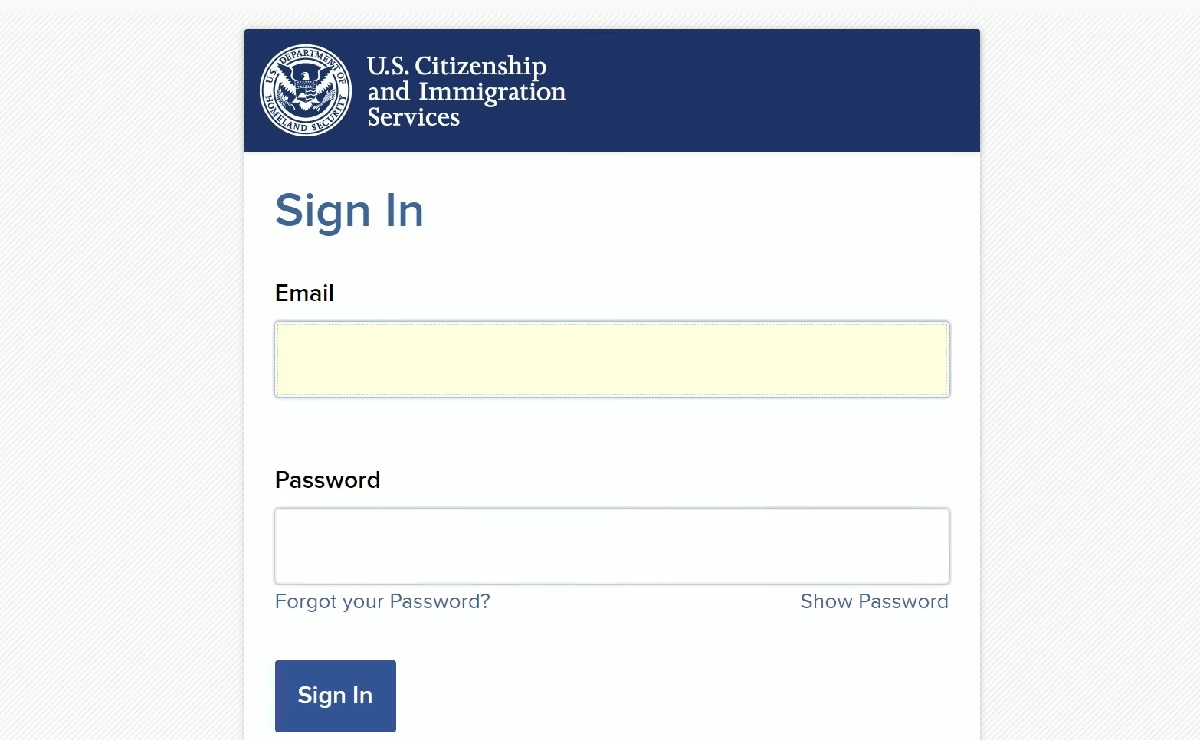Viewport: 1200px width, 740px height.
Task: Reveal the password using Show Password
Action: click(873, 601)
